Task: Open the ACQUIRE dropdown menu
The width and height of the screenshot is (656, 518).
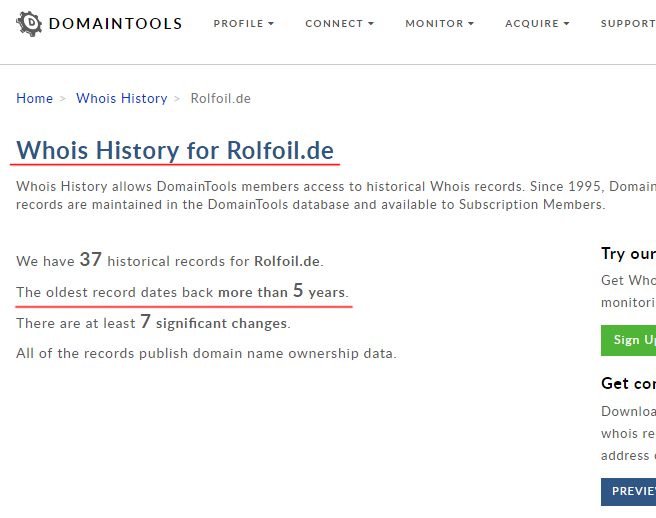Action: point(537,23)
